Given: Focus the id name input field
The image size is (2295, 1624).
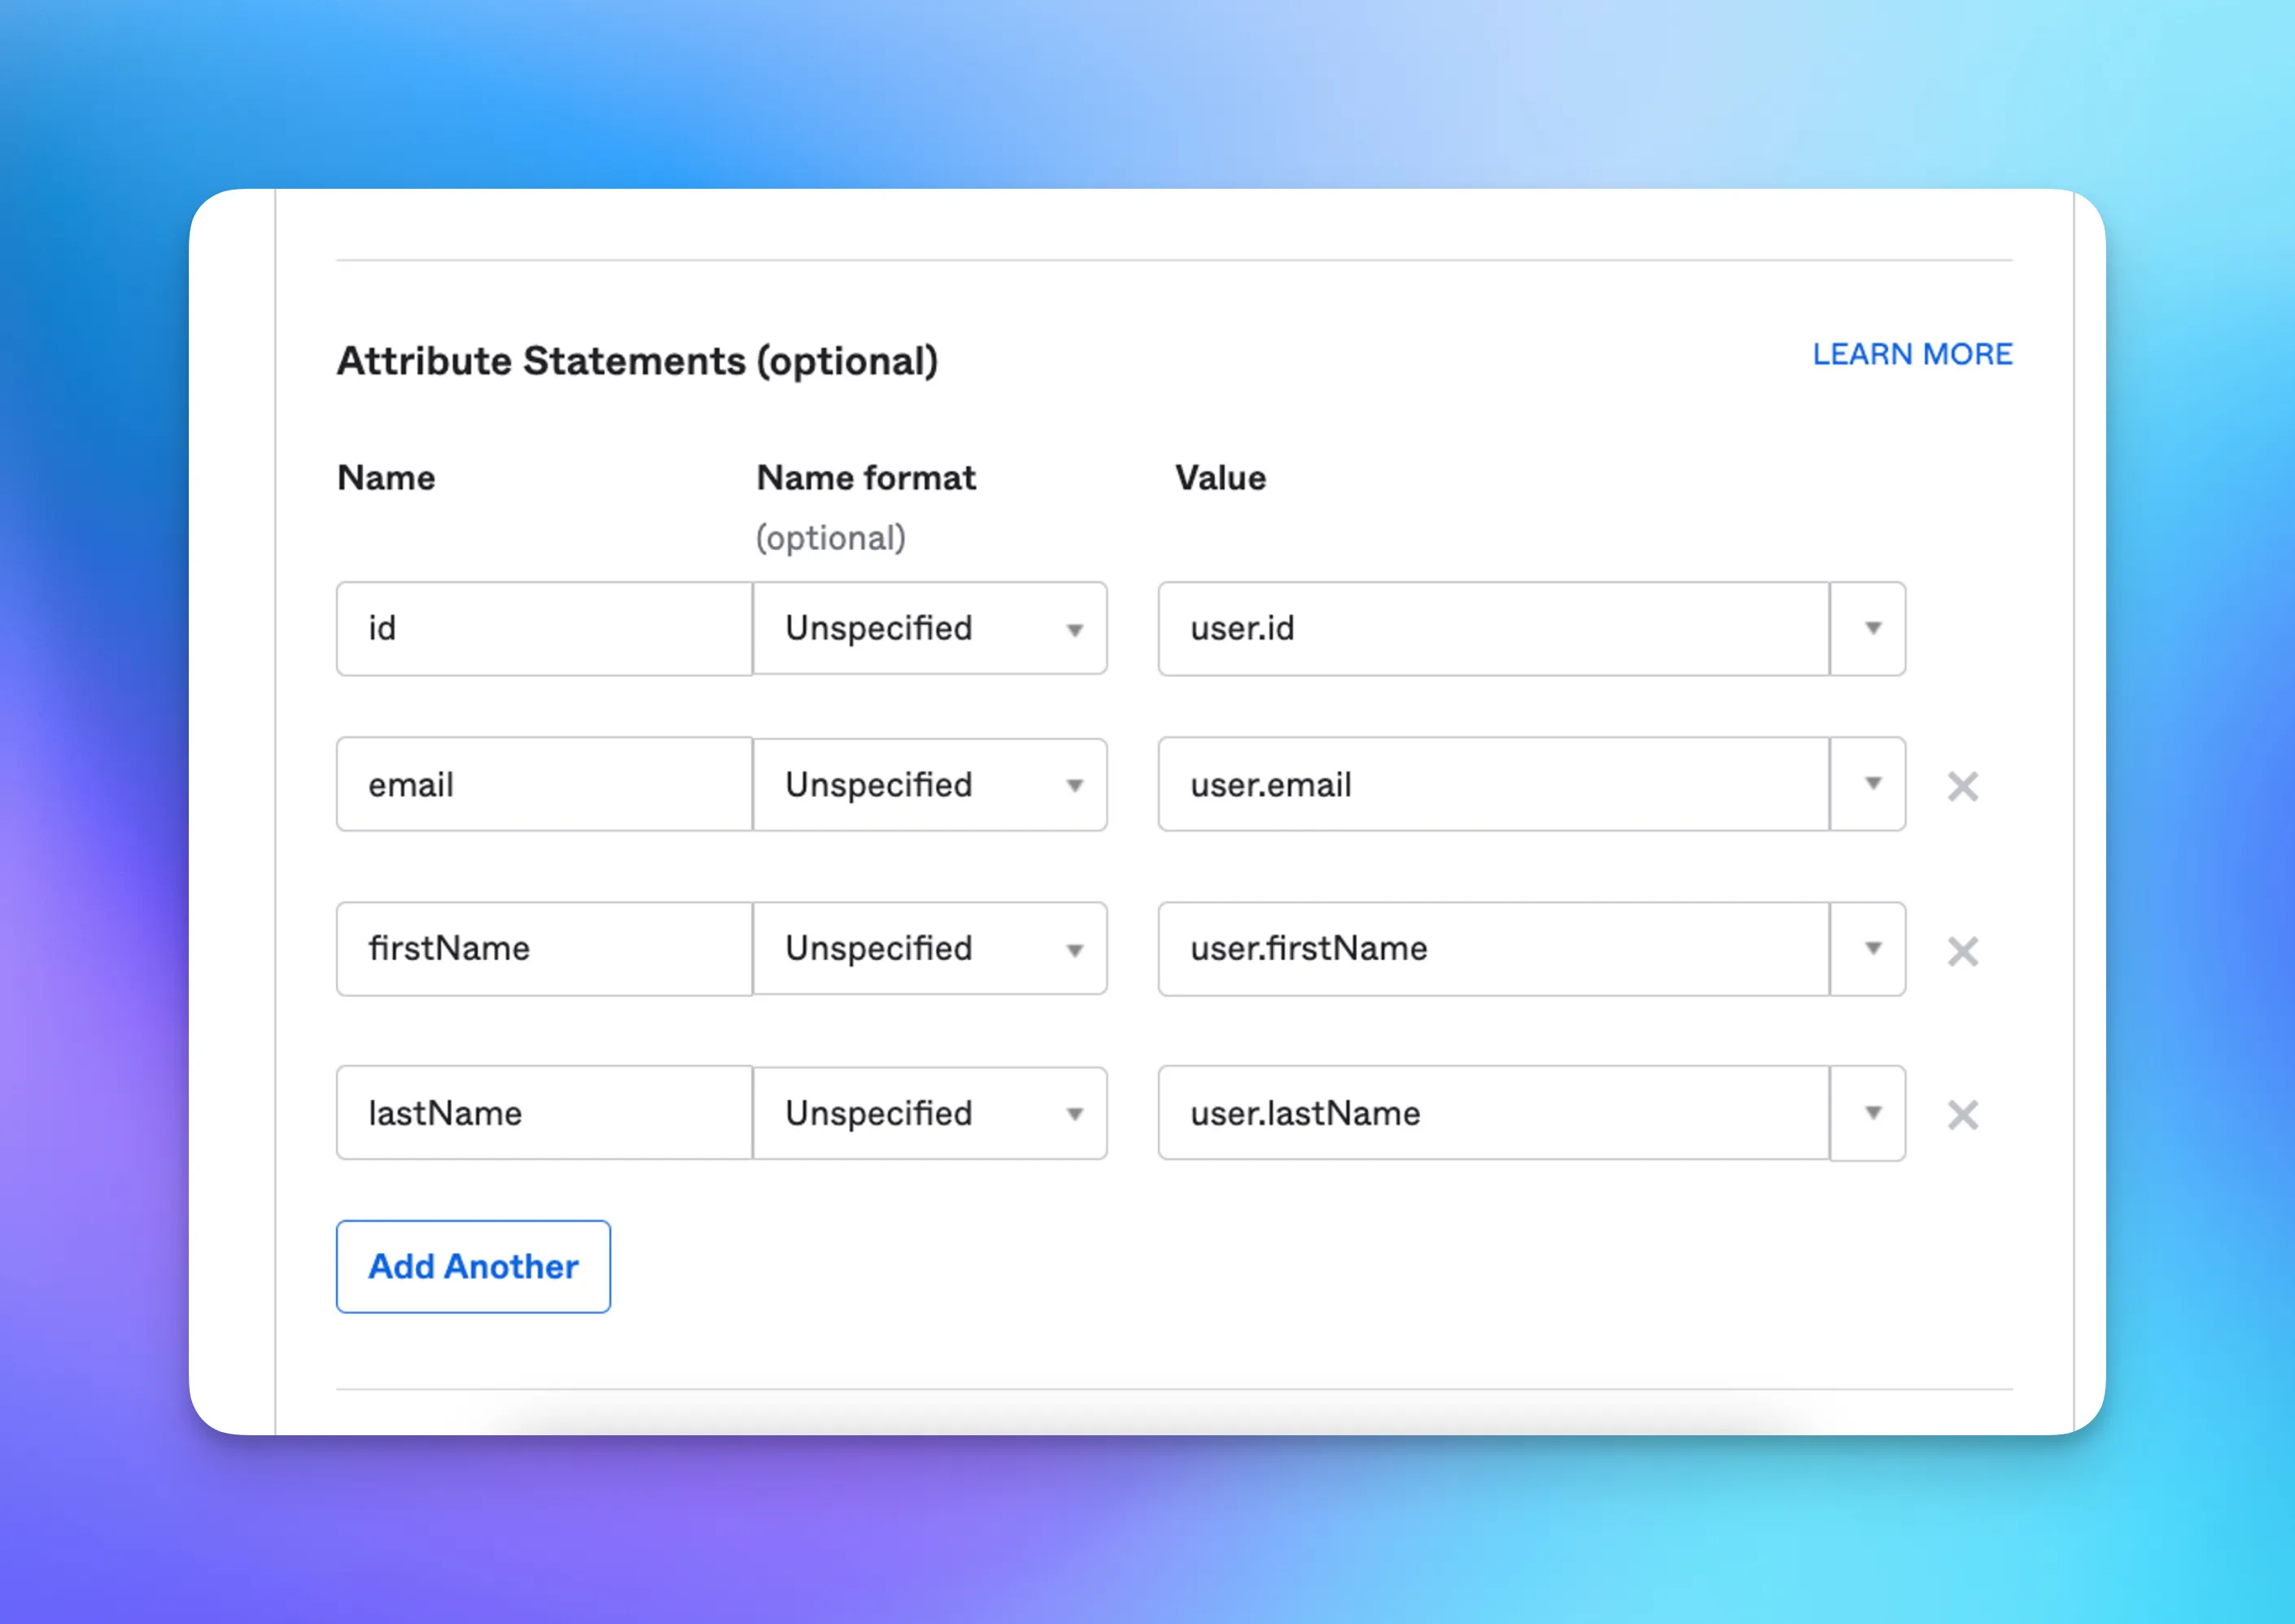Looking at the screenshot, I should [544, 628].
